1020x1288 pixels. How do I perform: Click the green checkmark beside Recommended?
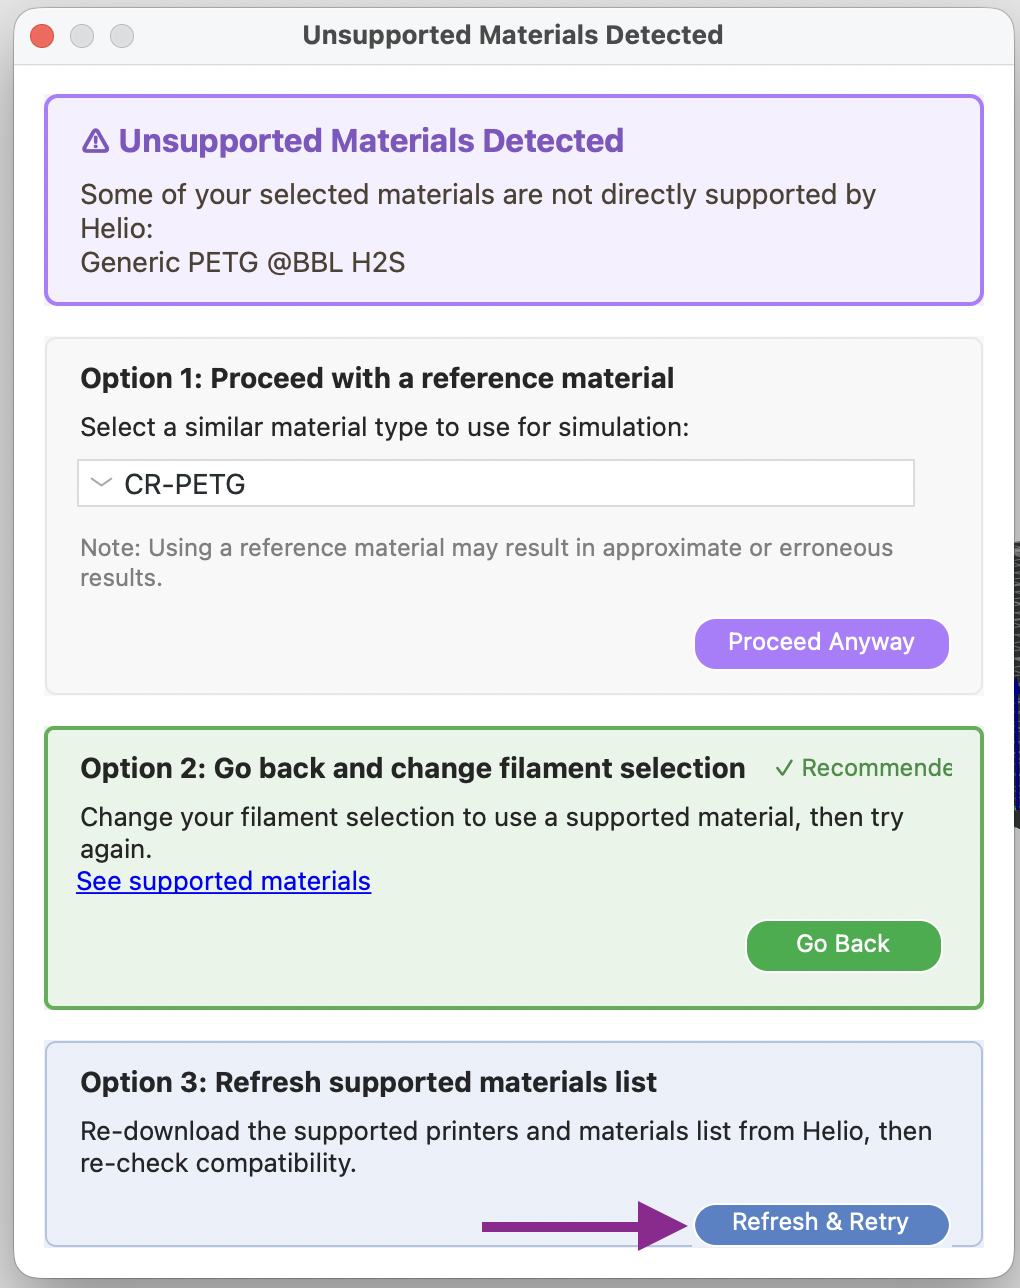click(x=785, y=768)
